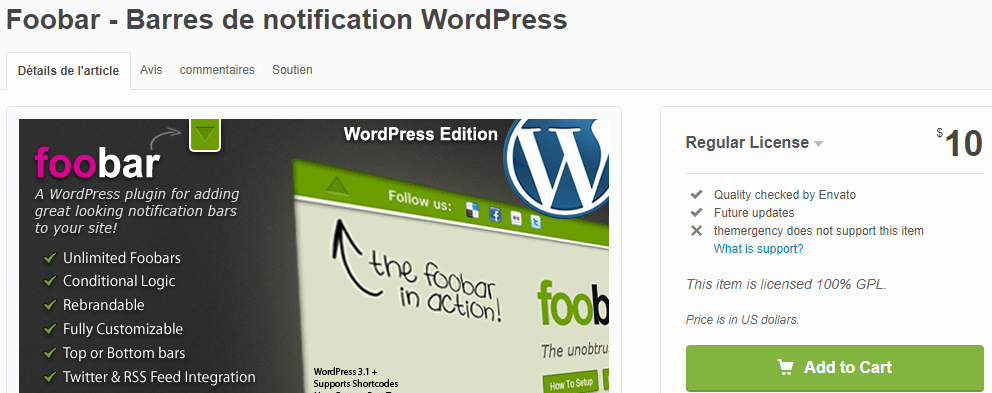Click the WordPress 3.1 + text in preview

click(x=345, y=371)
